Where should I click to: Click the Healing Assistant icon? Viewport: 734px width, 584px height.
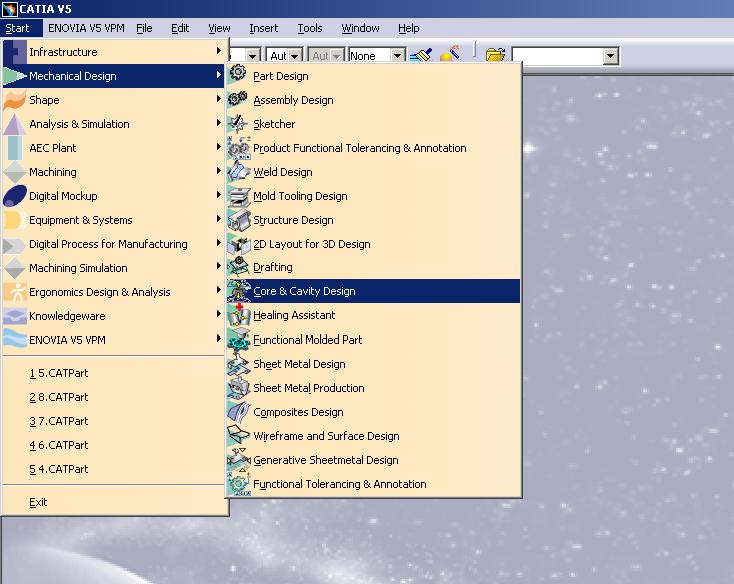click(239, 315)
